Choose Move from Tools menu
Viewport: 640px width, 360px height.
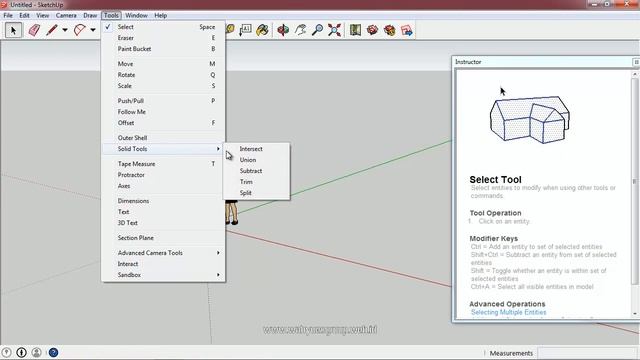point(163,64)
